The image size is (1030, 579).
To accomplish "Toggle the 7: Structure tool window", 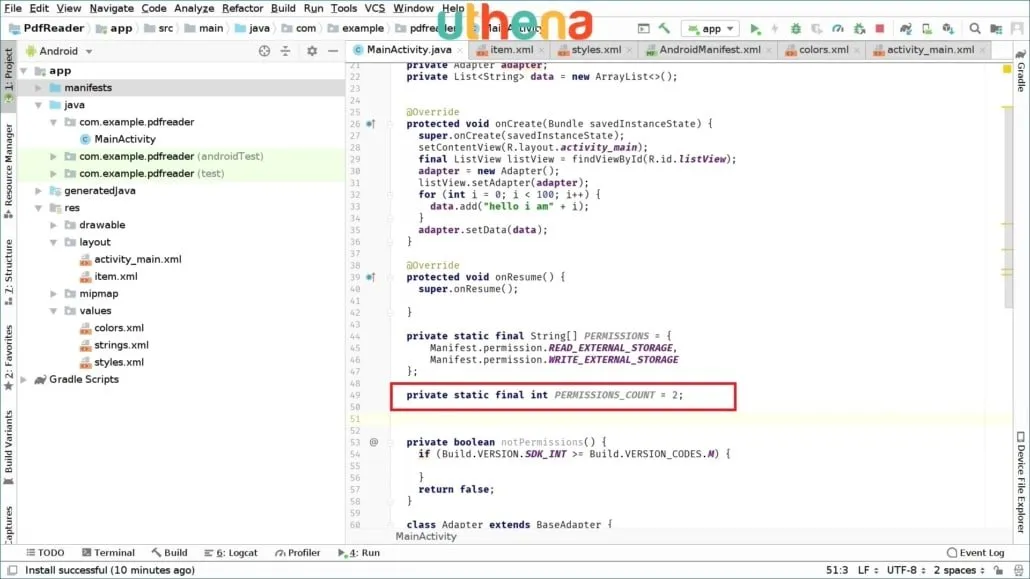I will pos(9,272).
